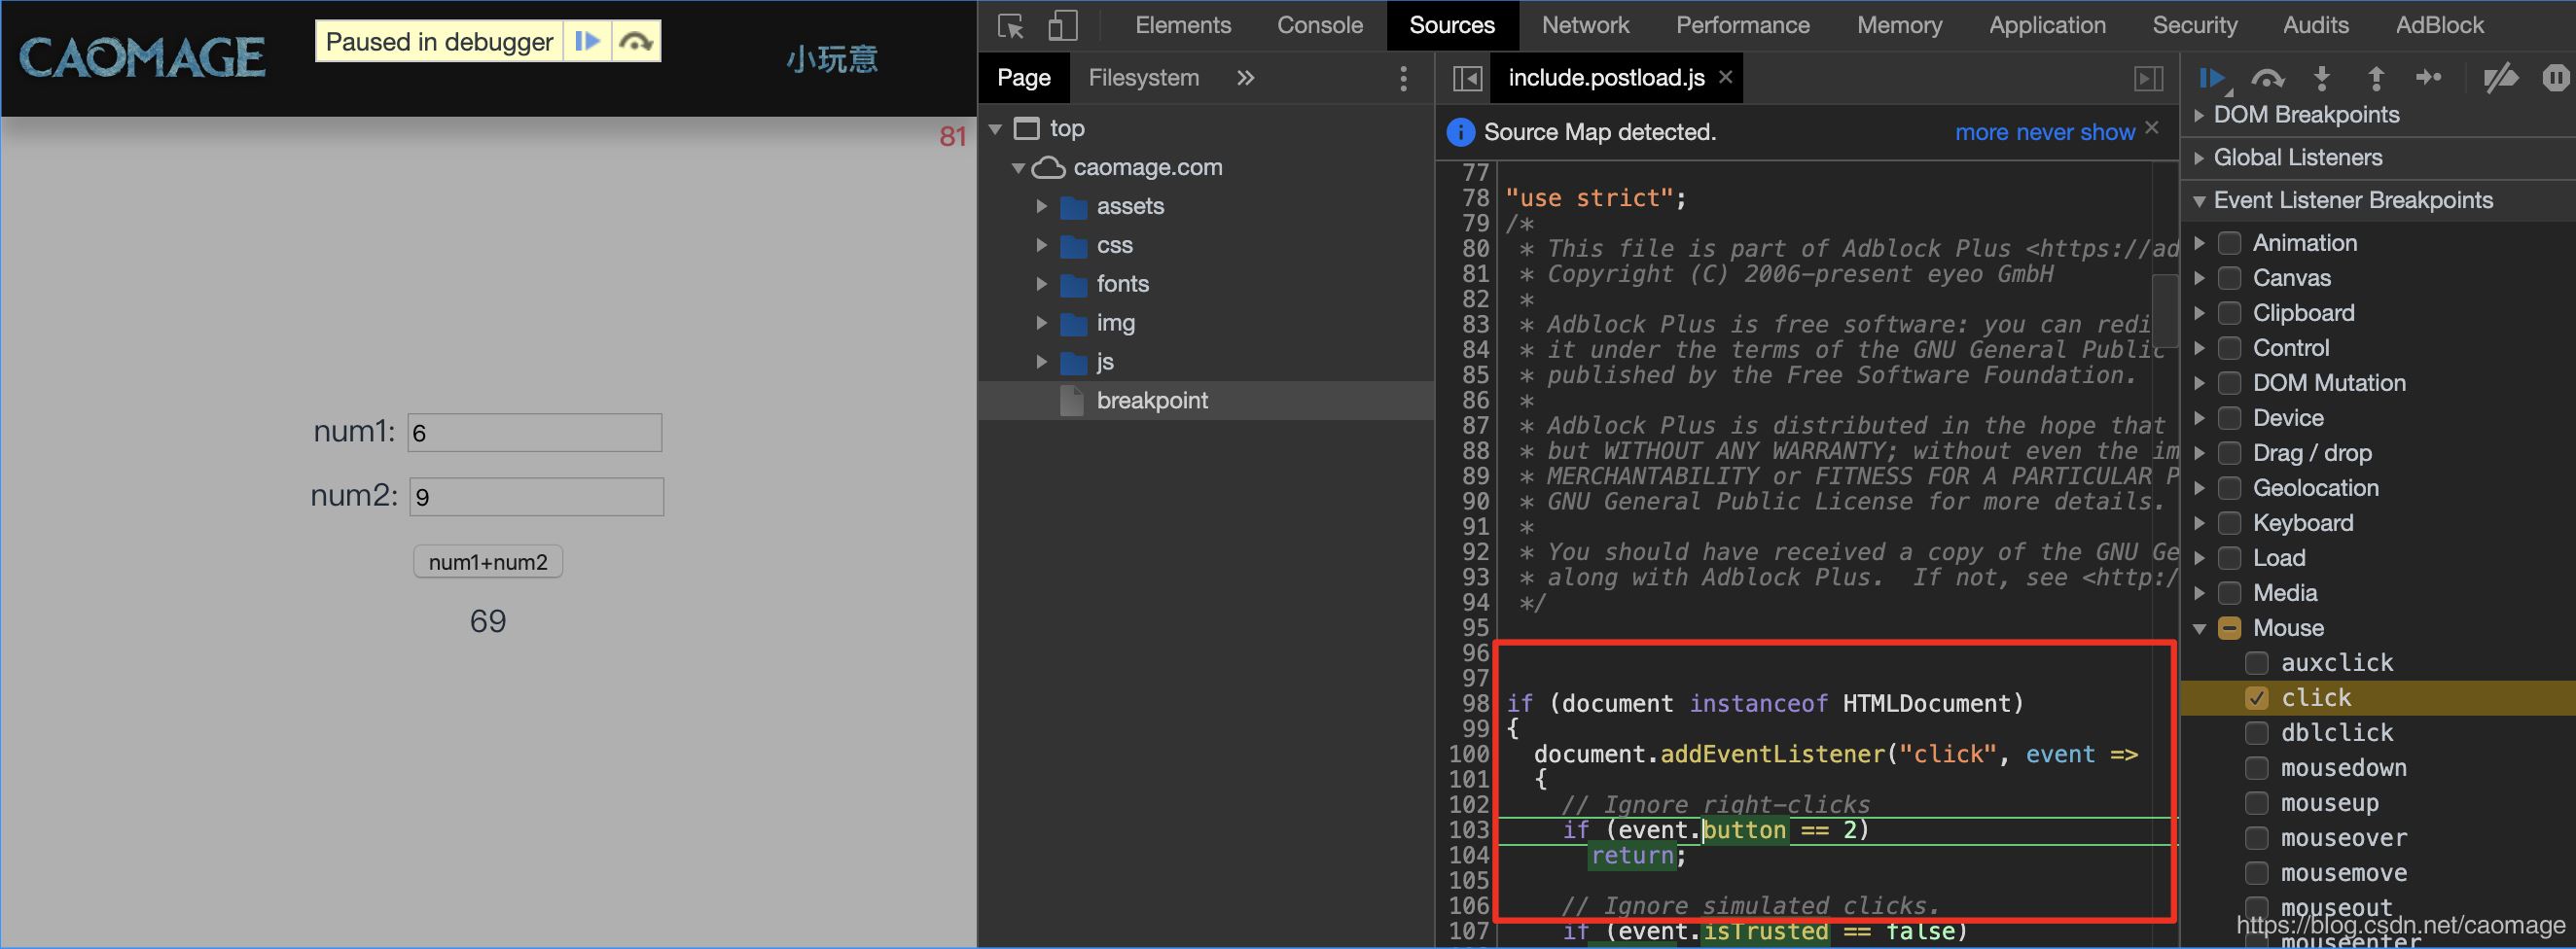The width and height of the screenshot is (2576, 949).
Task: Open the Page panel more options menu
Action: pyautogui.click(x=1403, y=78)
